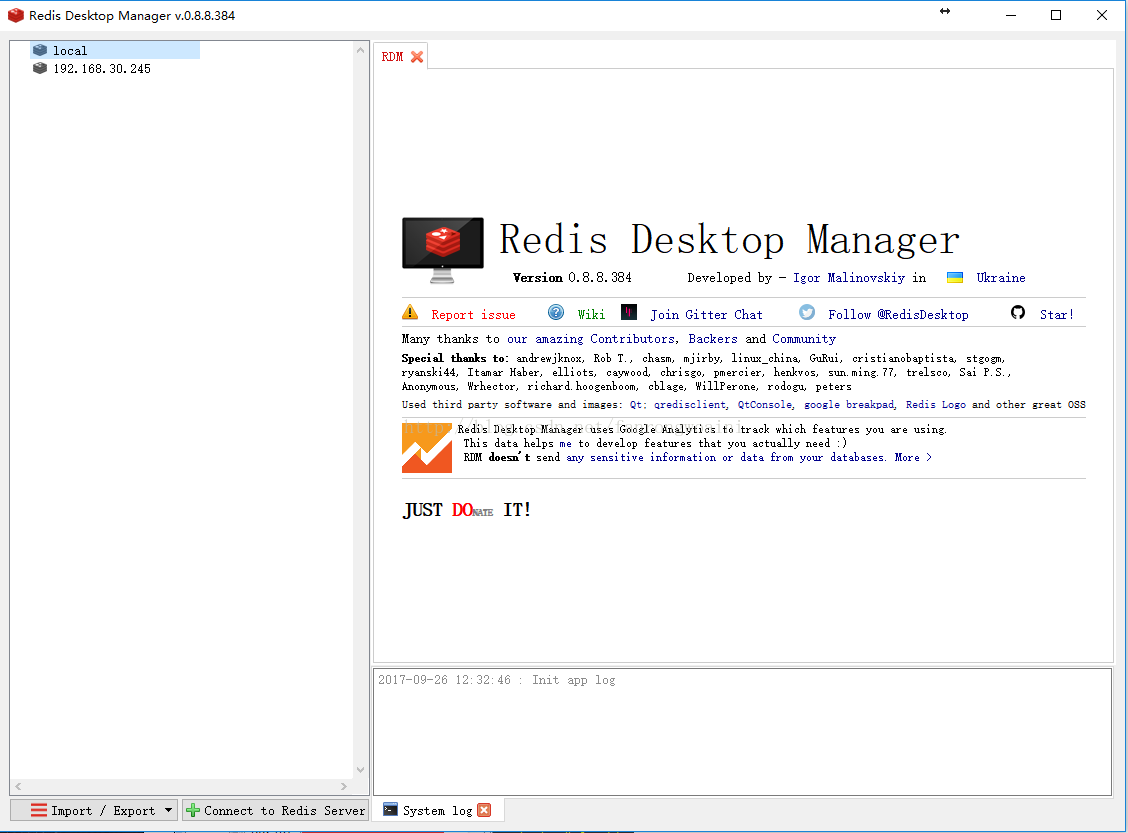Click the connection tree scroll up arrow
Image resolution: width=1128 pixels, height=833 pixels.
coord(360,50)
